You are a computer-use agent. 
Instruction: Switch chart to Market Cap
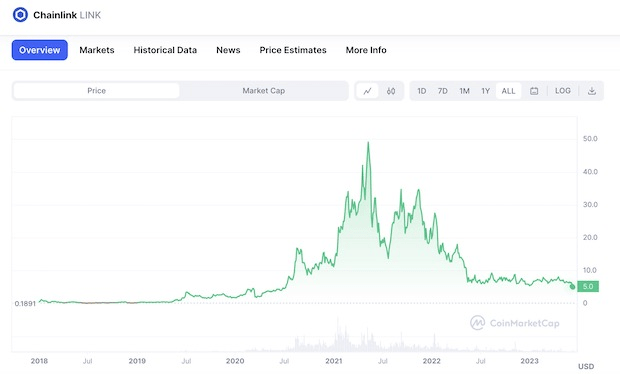(x=264, y=91)
